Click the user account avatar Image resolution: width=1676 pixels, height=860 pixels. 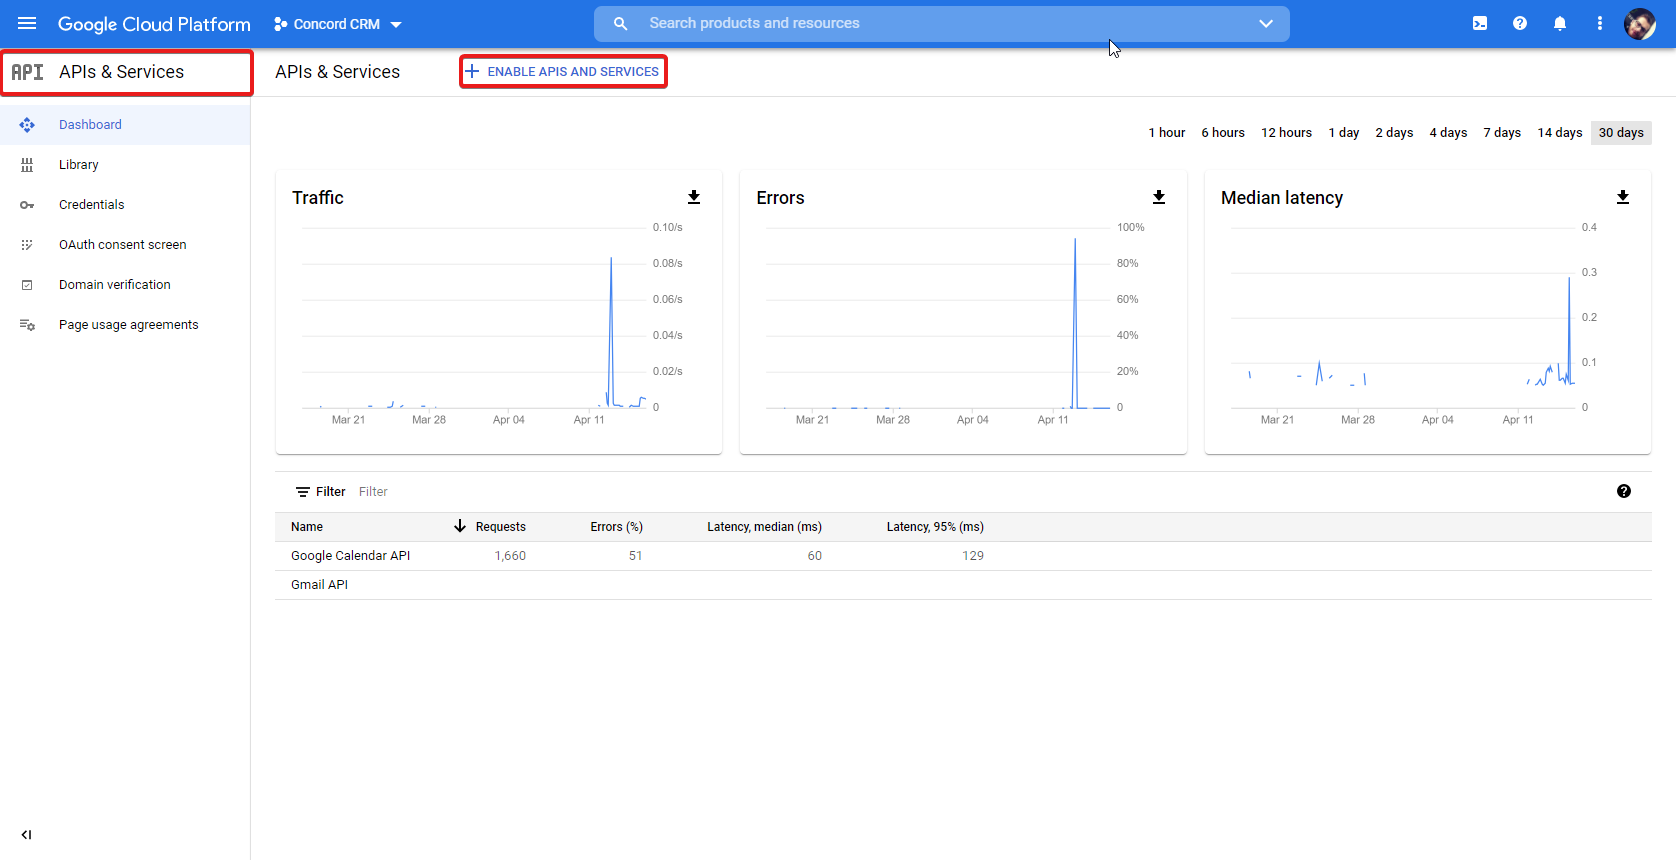pyautogui.click(x=1640, y=23)
